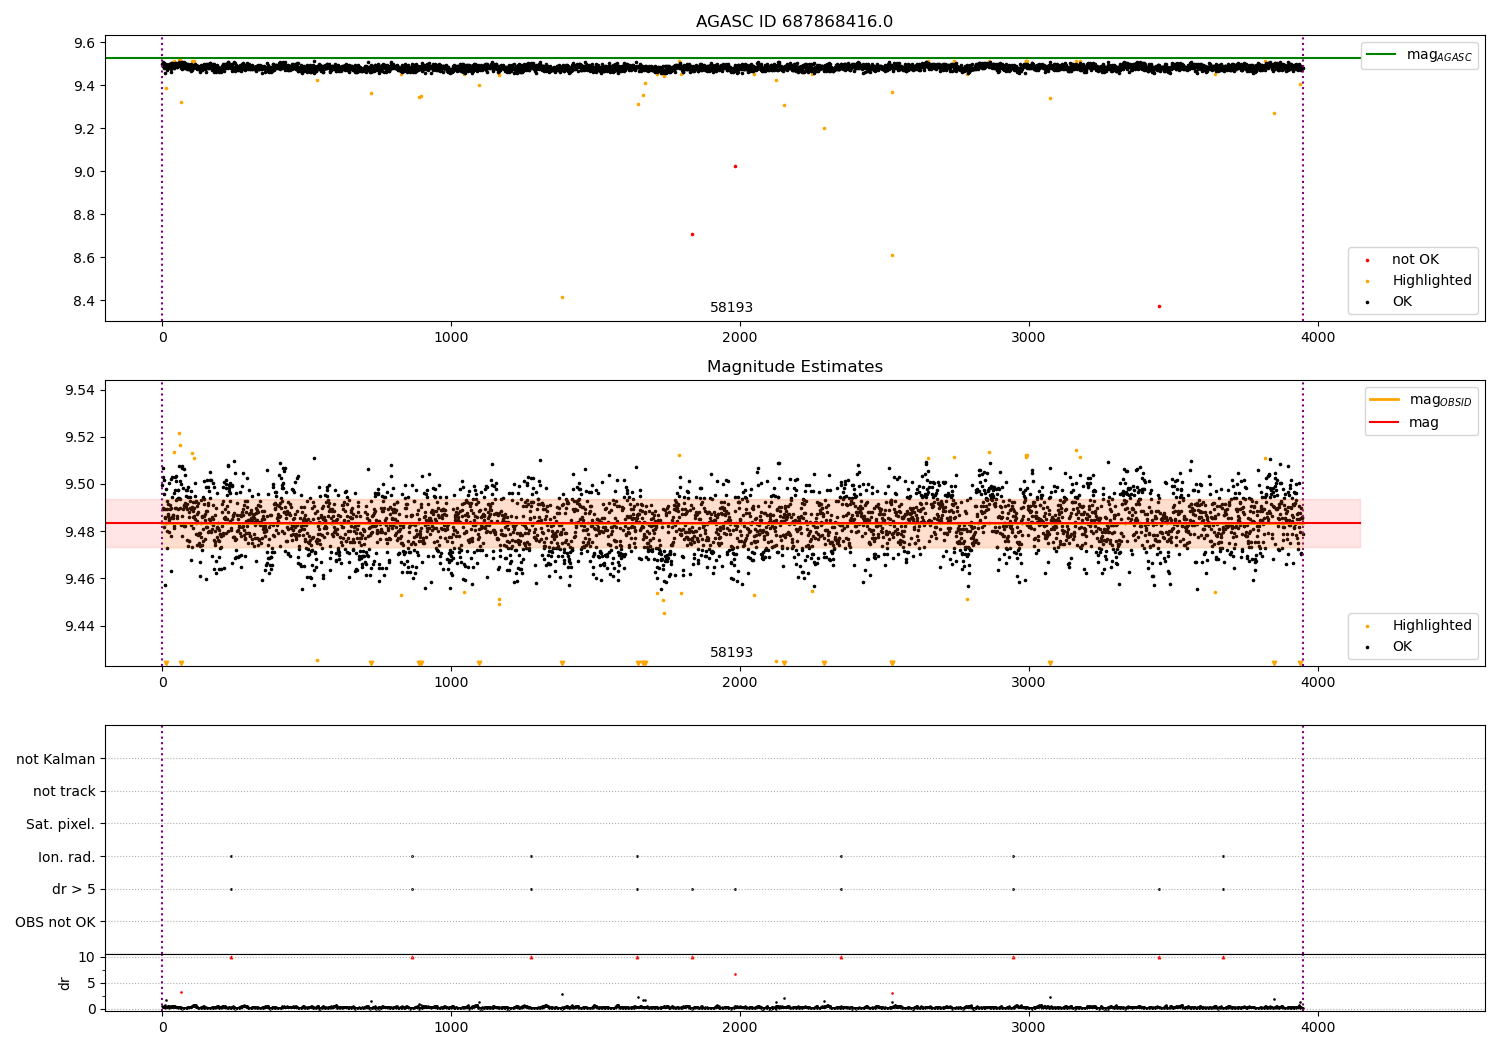Click the '9.6' y-axis tick label
This screenshot has width=1500, height=1050.
click(x=84, y=43)
